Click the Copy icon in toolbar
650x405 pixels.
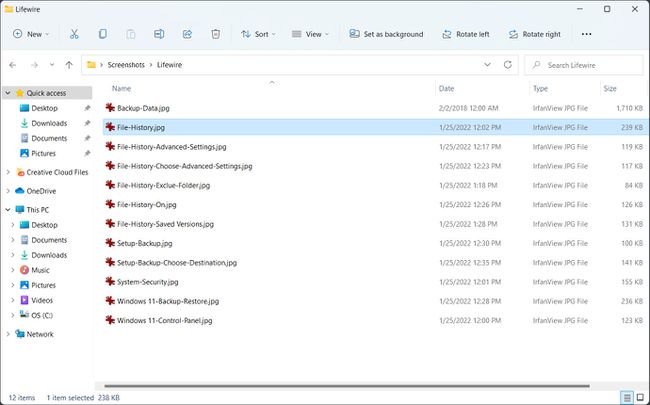click(x=102, y=34)
